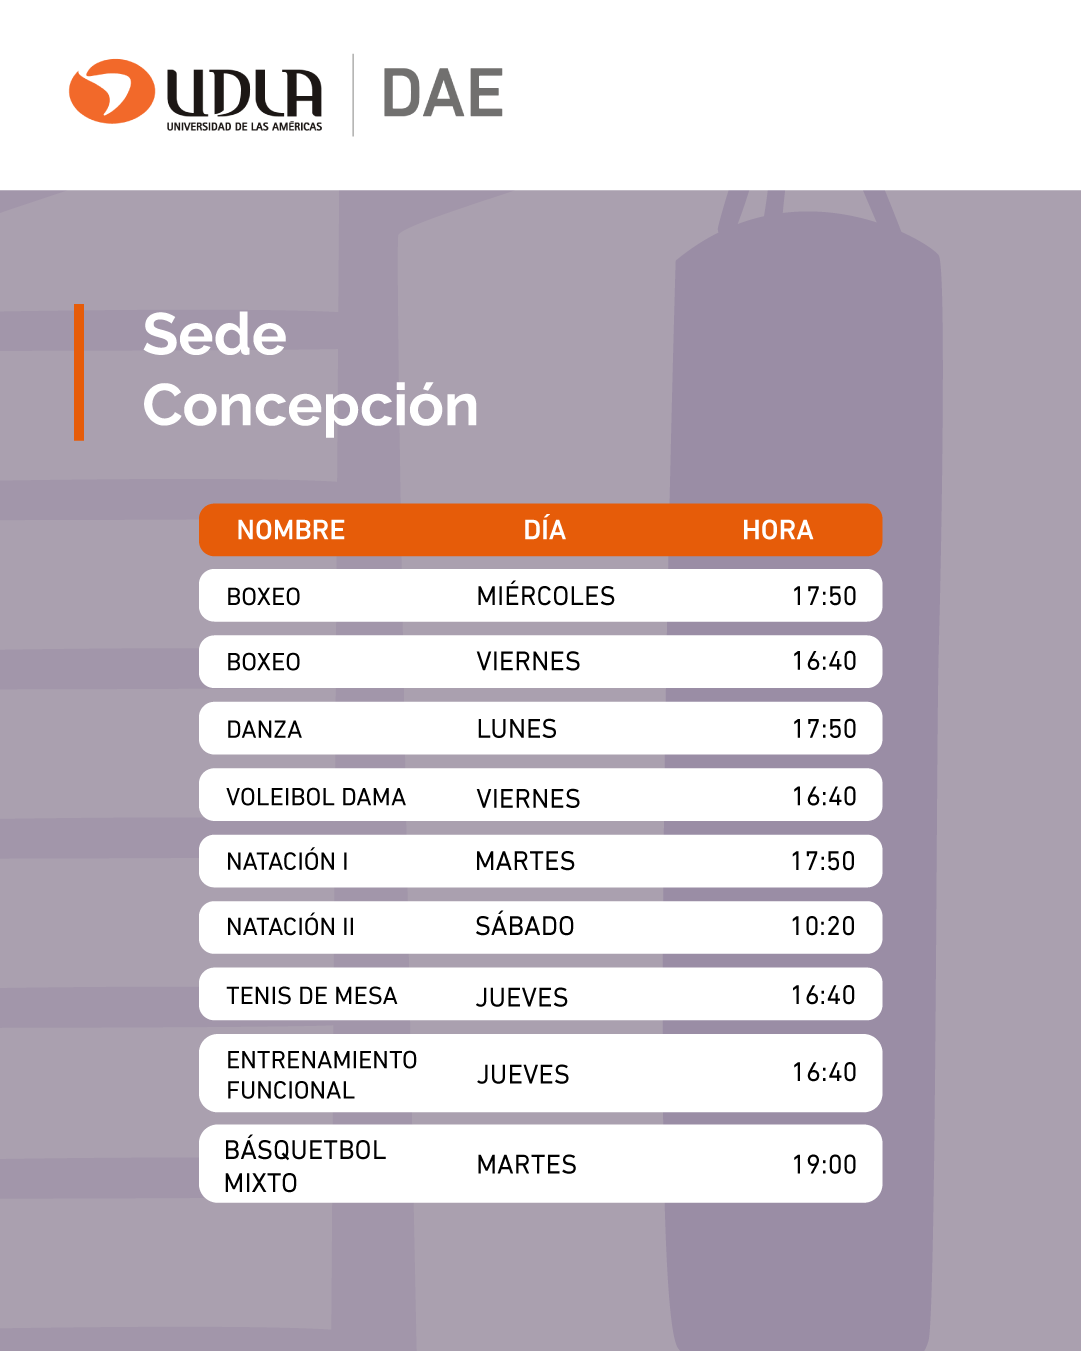Viewport: 1081px width, 1351px height.
Task: Click the 19:00 Básquetbol Mixto time
Action: click(824, 1164)
